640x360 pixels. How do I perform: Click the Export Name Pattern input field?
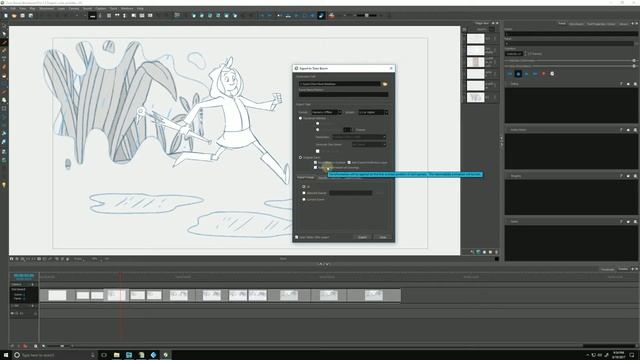[x=343, y=94]
